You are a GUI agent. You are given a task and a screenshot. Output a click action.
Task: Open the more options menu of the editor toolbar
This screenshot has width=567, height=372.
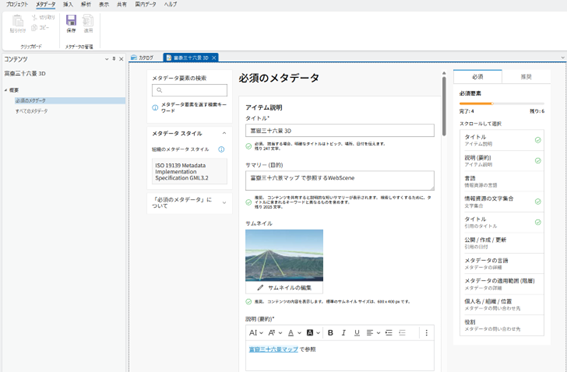[426, 333]
